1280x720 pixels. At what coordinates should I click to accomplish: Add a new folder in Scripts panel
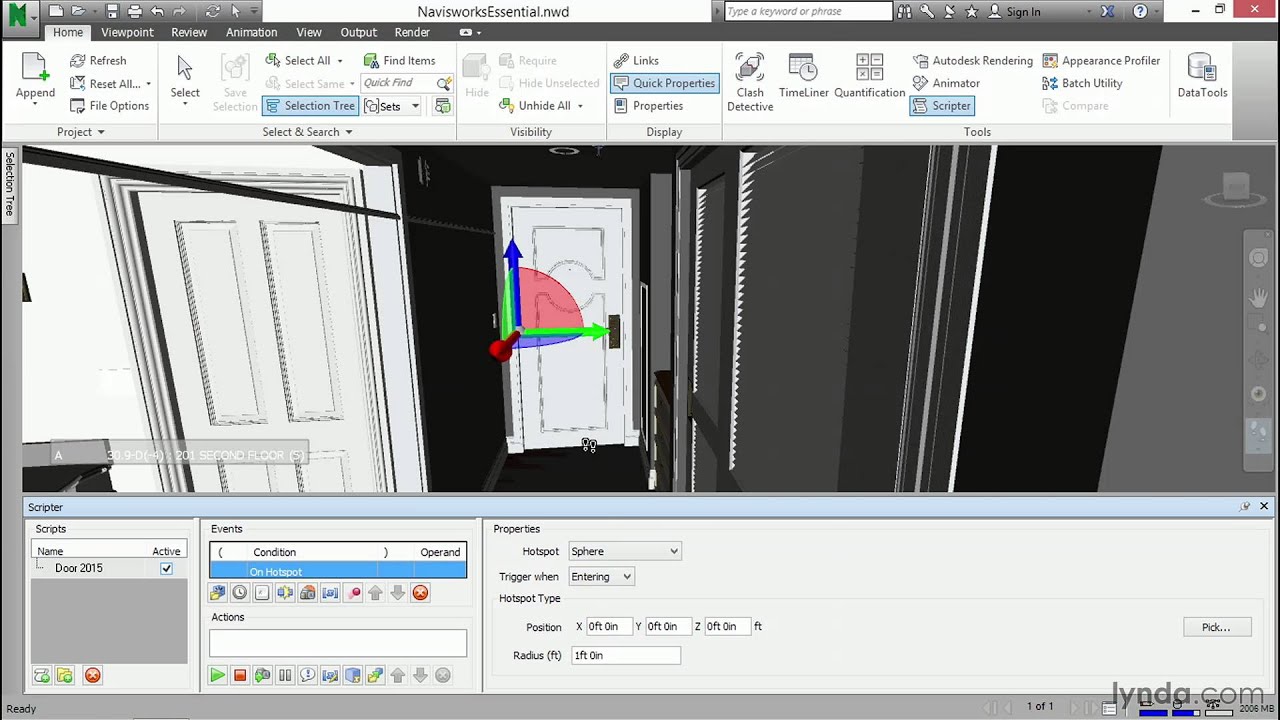click(x=65, y=676)
